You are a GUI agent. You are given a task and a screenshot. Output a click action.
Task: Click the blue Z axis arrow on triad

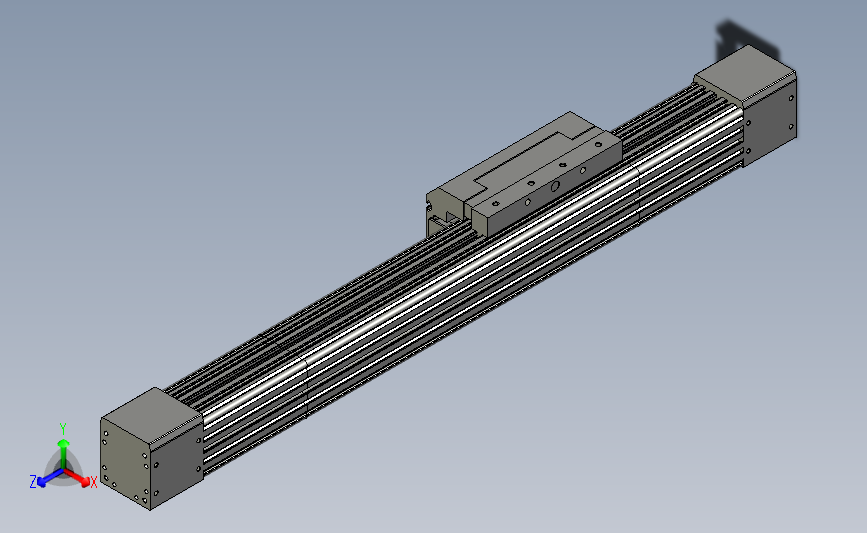(x=48, y=478)
